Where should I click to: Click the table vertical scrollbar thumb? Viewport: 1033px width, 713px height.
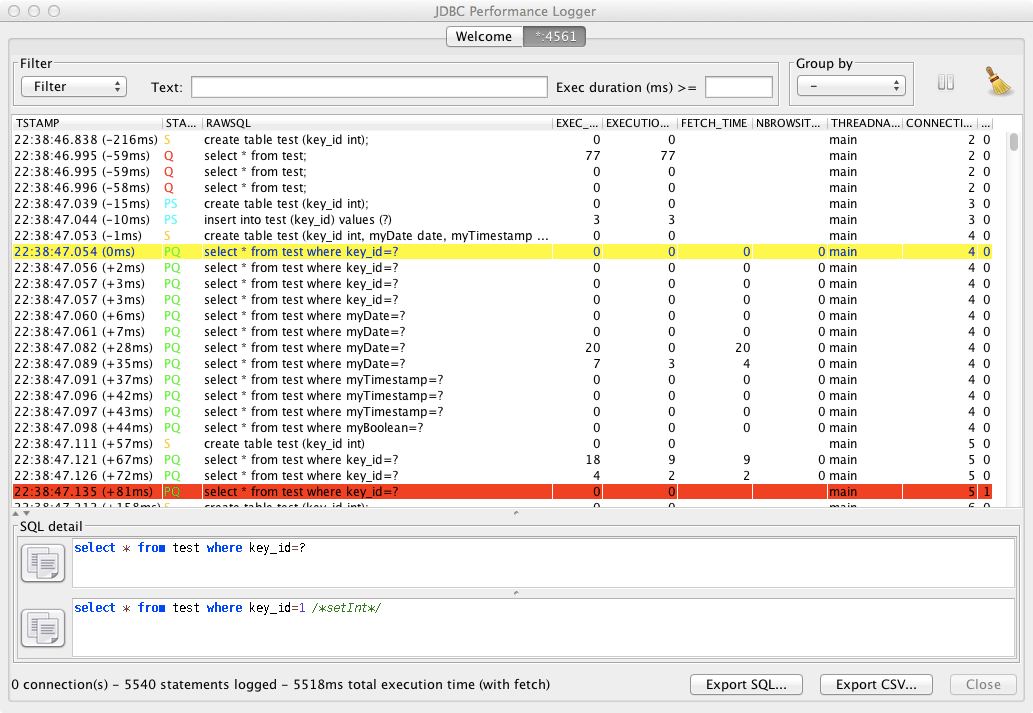1014,142
